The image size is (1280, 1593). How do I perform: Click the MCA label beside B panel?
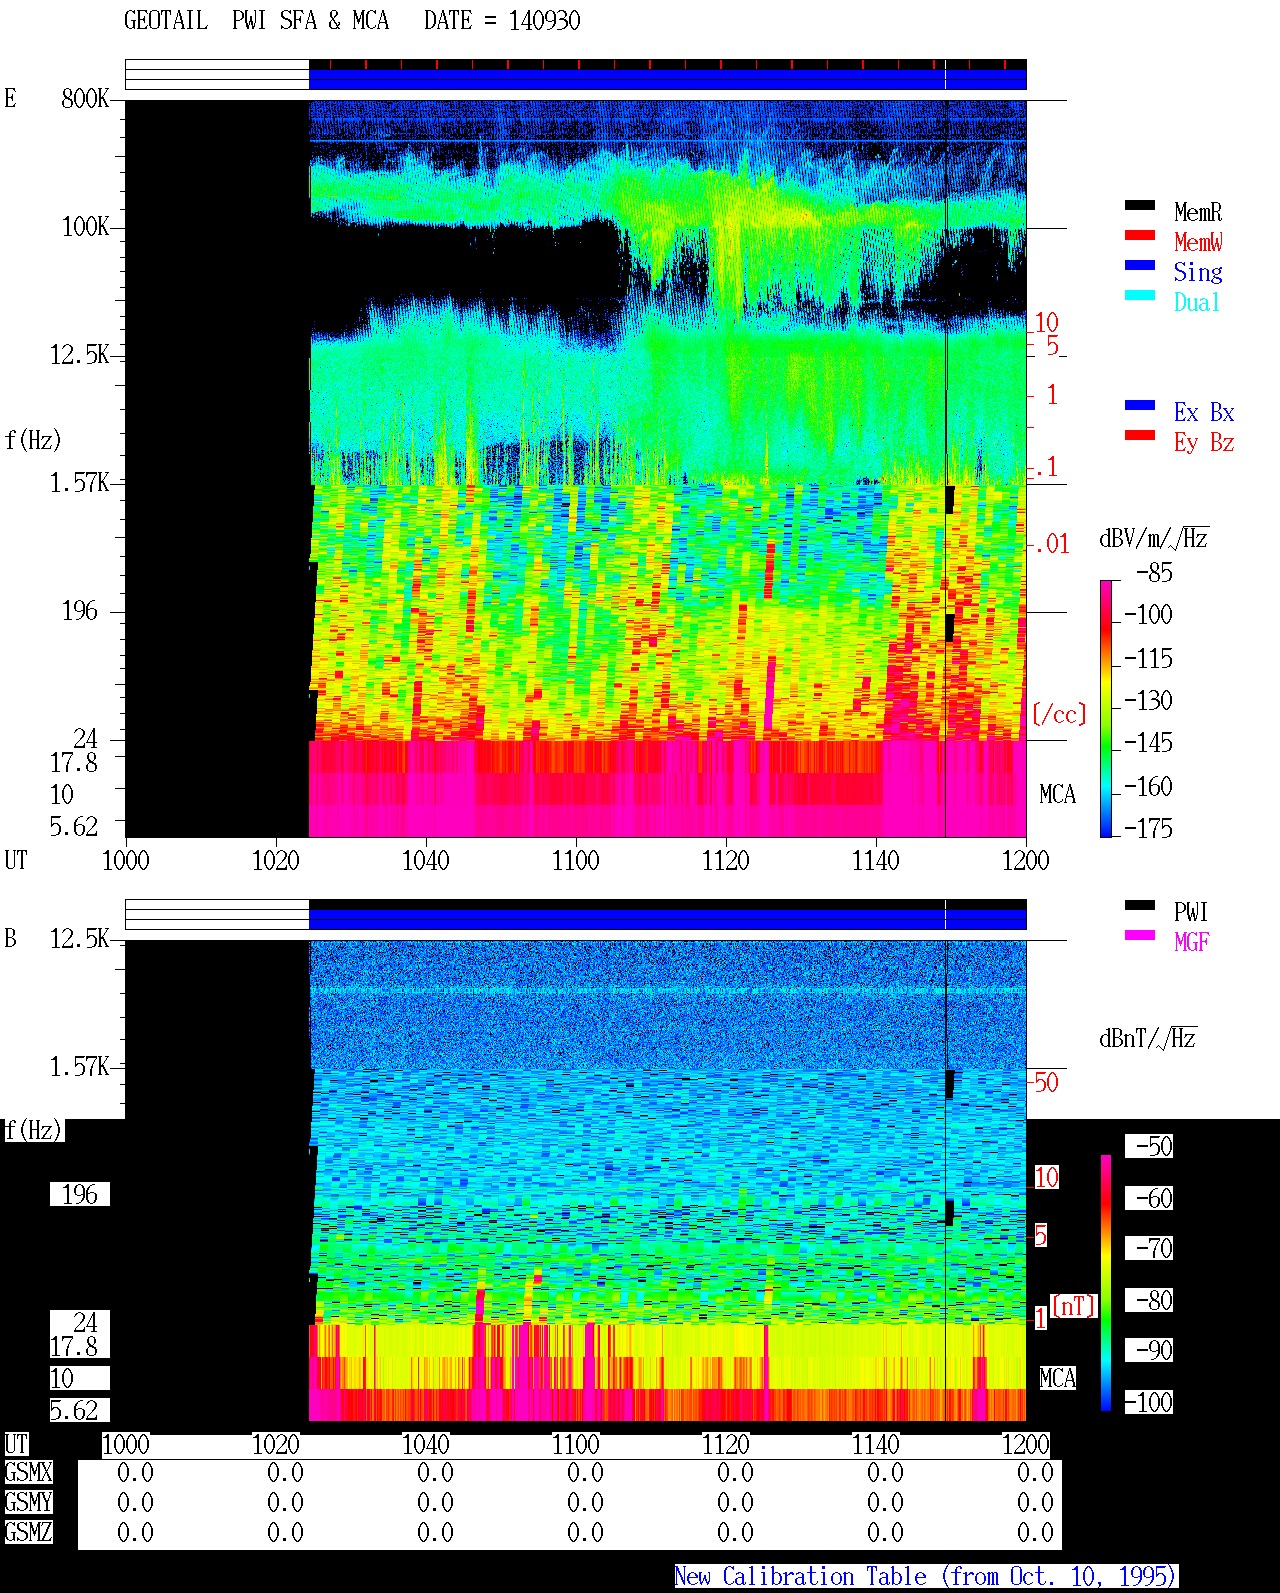(1058, 1379)
